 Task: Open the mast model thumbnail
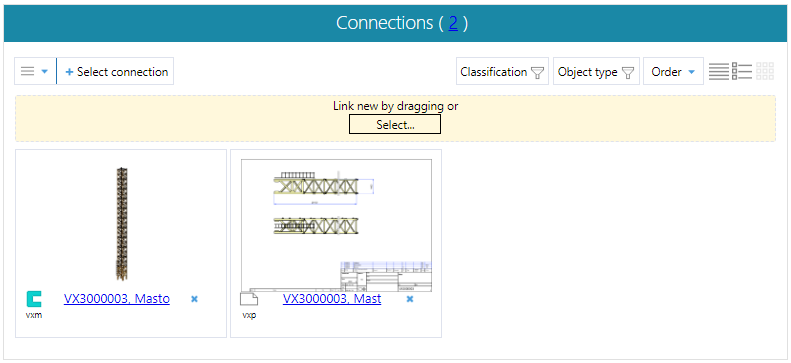pos(121,223)
